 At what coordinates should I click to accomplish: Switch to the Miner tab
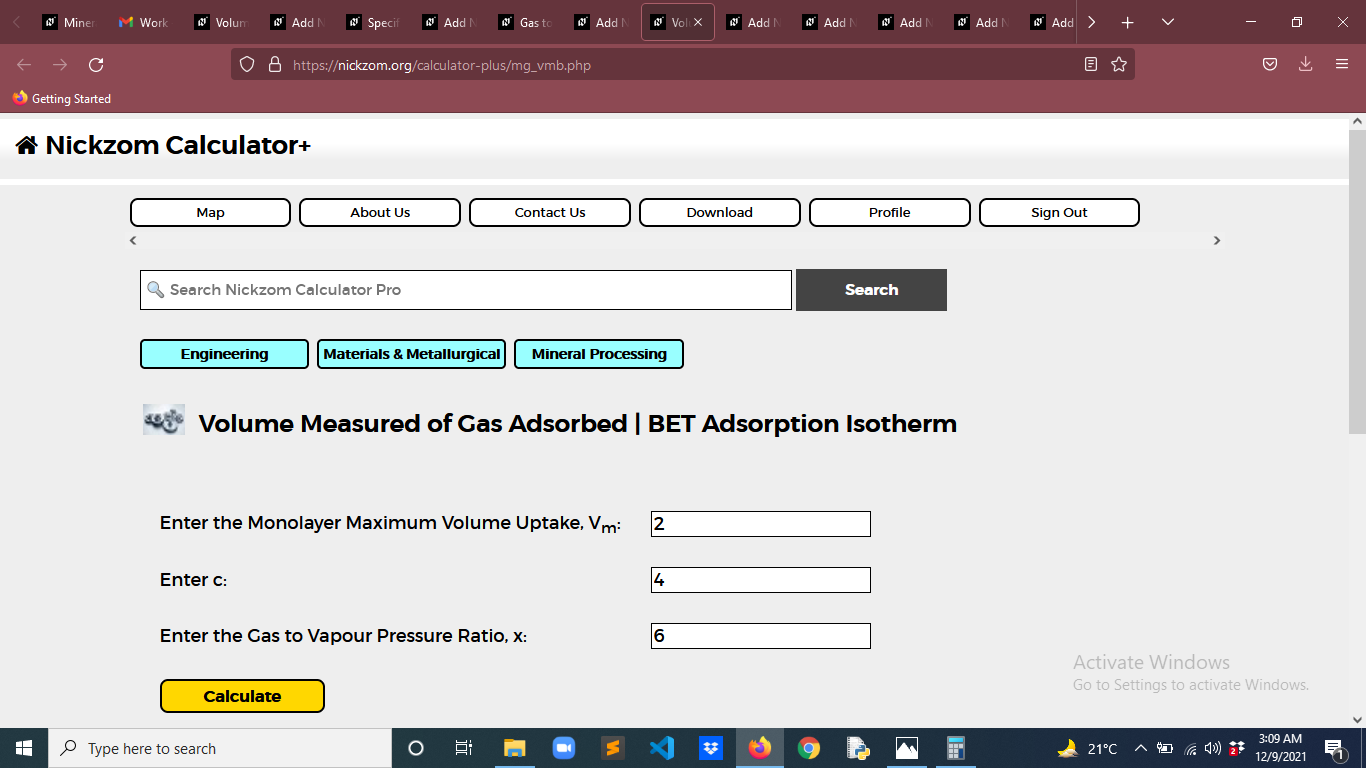point(67,22)
